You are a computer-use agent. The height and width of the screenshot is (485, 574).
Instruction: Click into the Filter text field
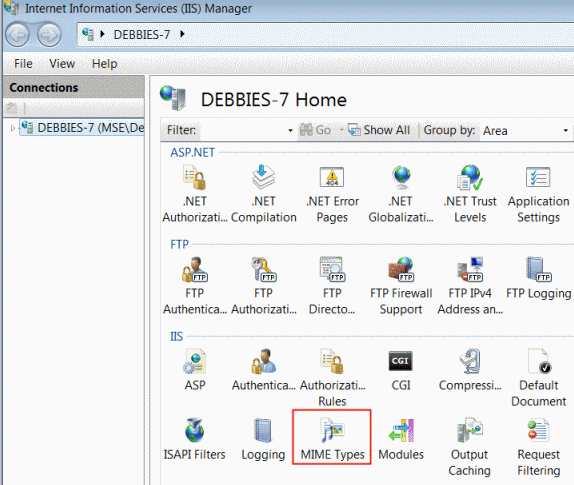coord(242,130)
